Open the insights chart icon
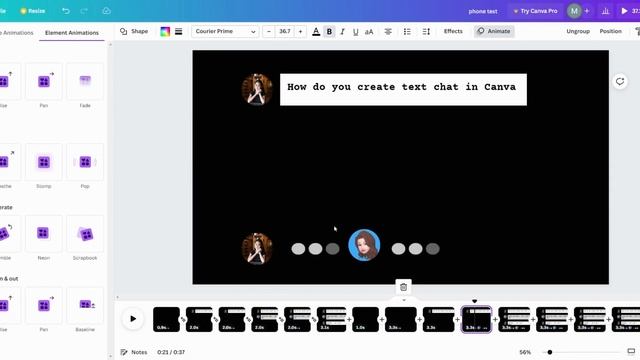 (x=605, y=11)
